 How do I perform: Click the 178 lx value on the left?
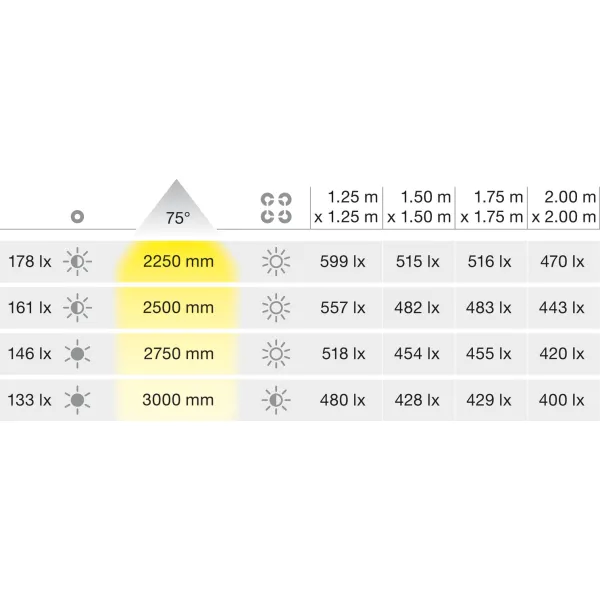point(30,262)
